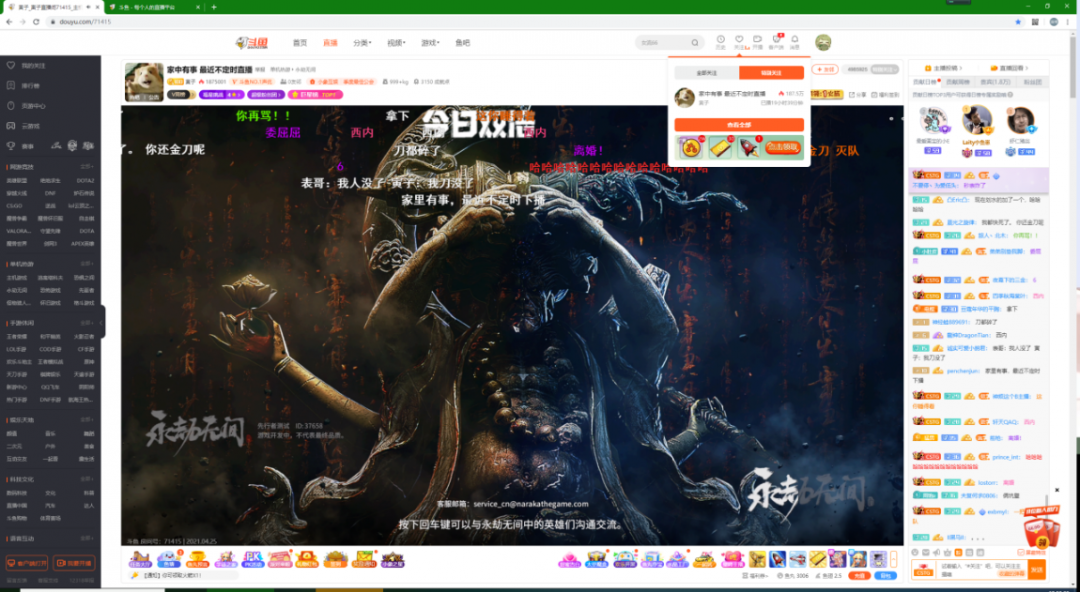Select the 特别关注 tab in popup
Screen dimensions: 1080x592
click(771, 72)
